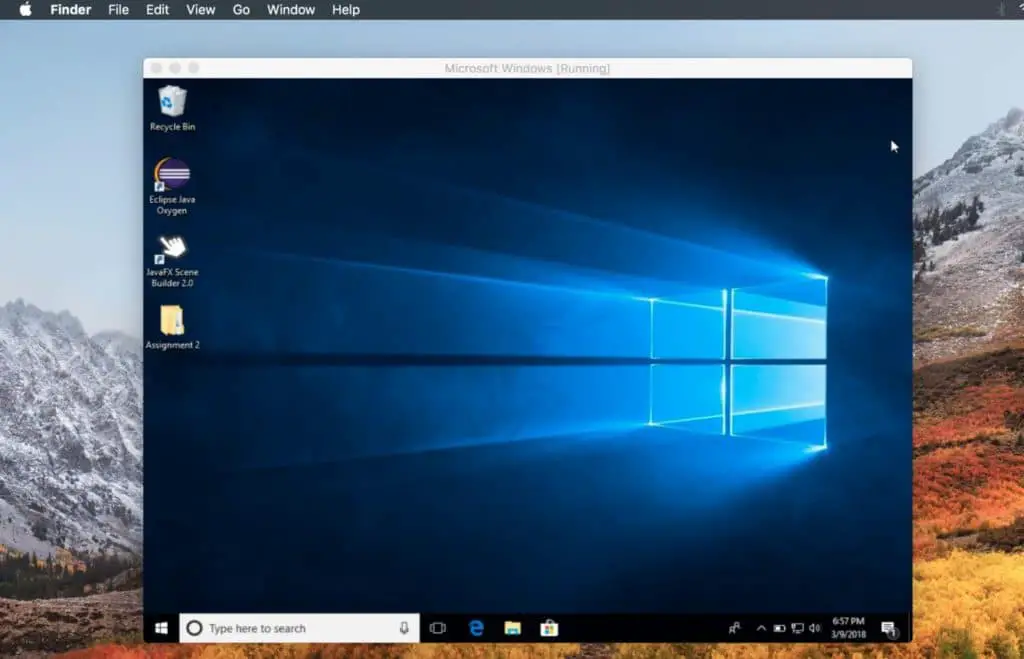1024x659 pixels.
Task: Open the volume control in the system tray
Action: [x=814, y=628]
